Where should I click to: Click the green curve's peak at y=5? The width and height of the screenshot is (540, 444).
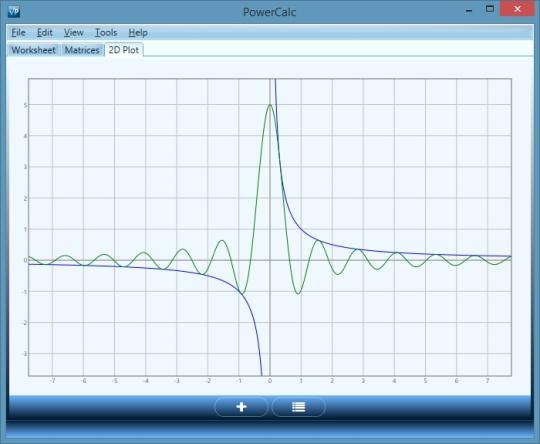(270, 105)
